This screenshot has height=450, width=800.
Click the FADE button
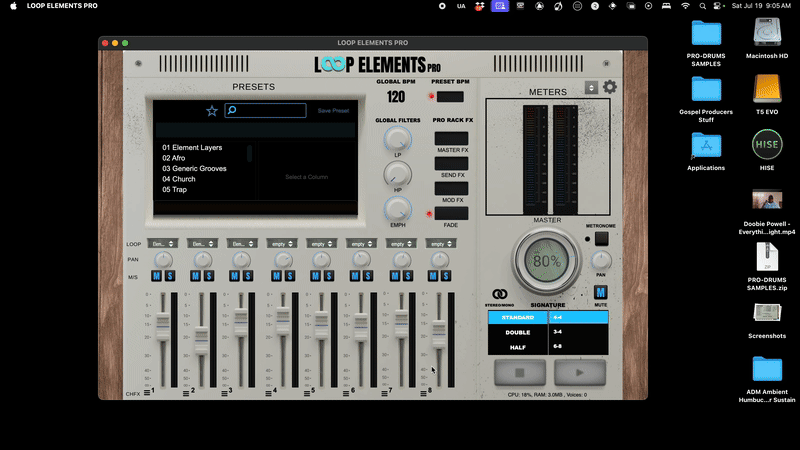point(452,213)
